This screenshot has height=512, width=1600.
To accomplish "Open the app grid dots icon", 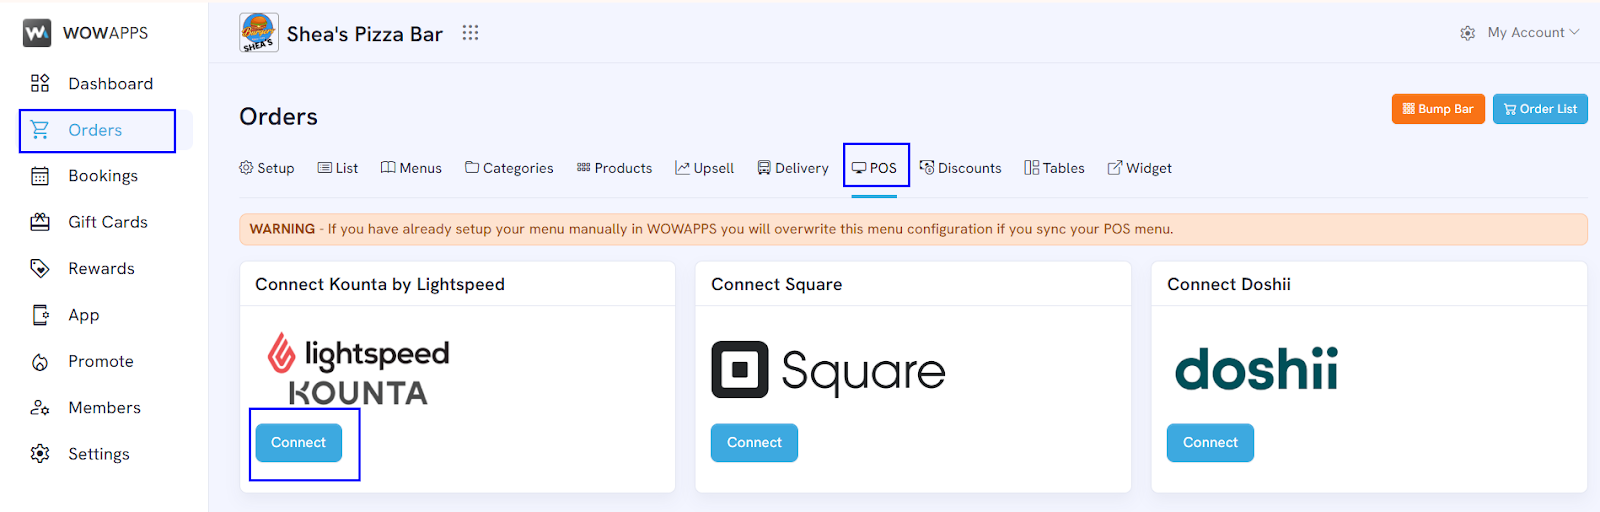I will [470, 33].
